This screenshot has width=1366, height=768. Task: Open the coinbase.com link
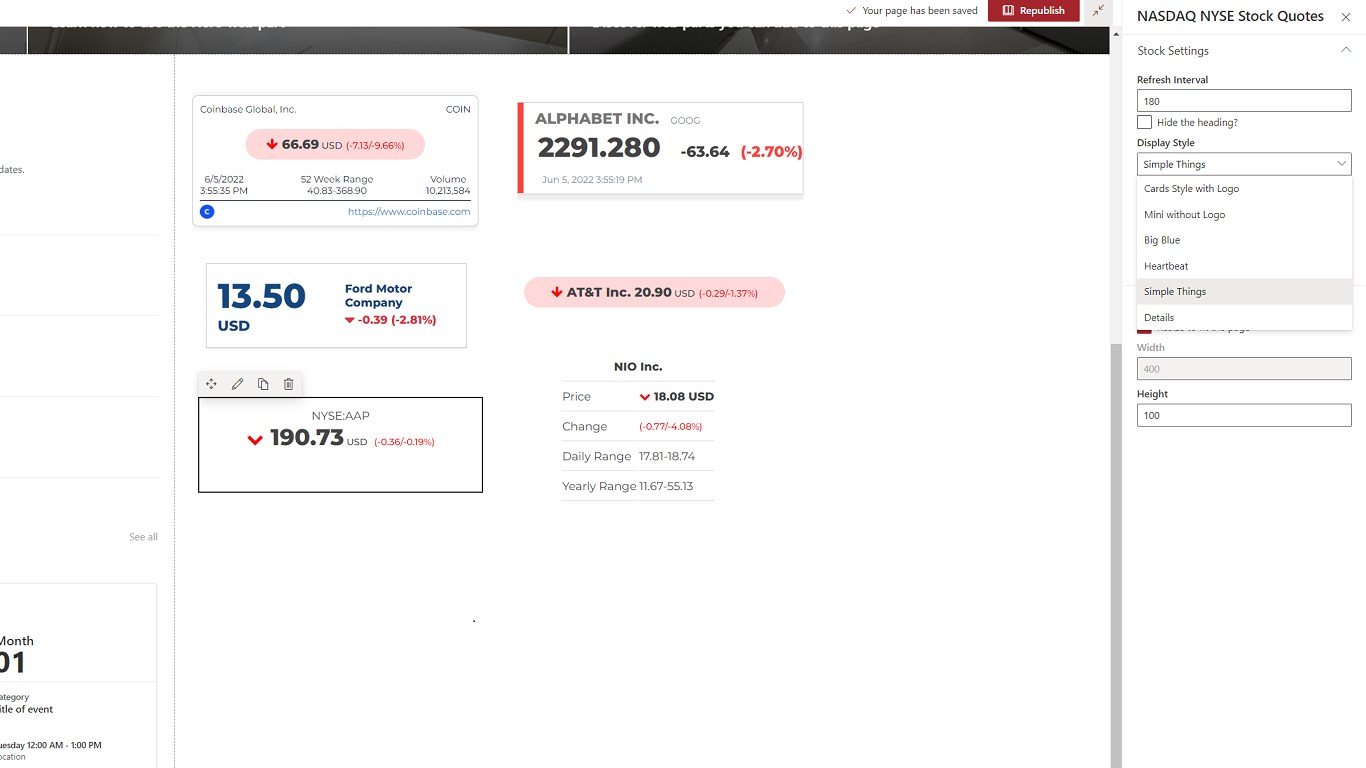pyautogui.click(x=409, y=211)
